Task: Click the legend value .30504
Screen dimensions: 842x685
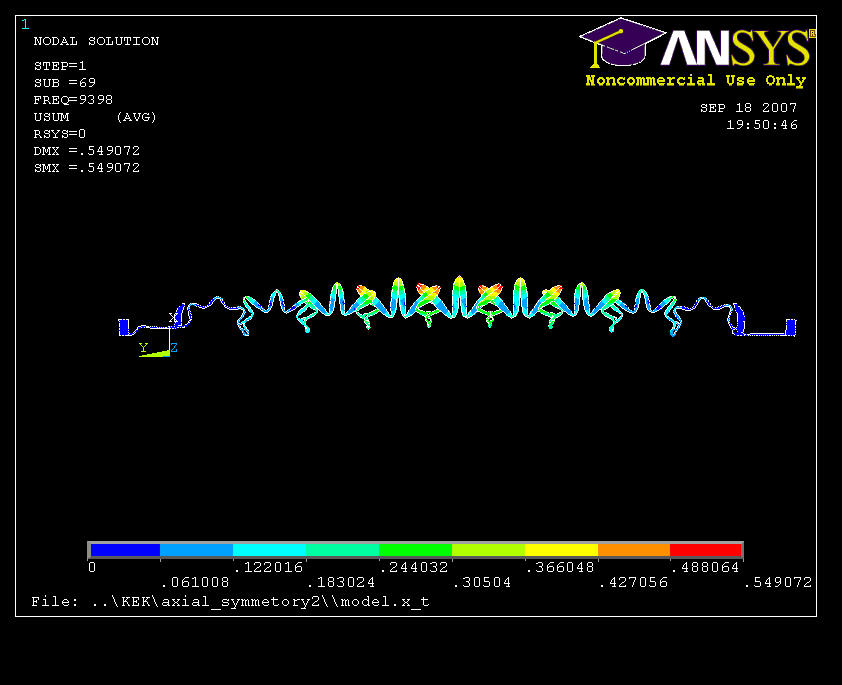Action: point(482,582)
